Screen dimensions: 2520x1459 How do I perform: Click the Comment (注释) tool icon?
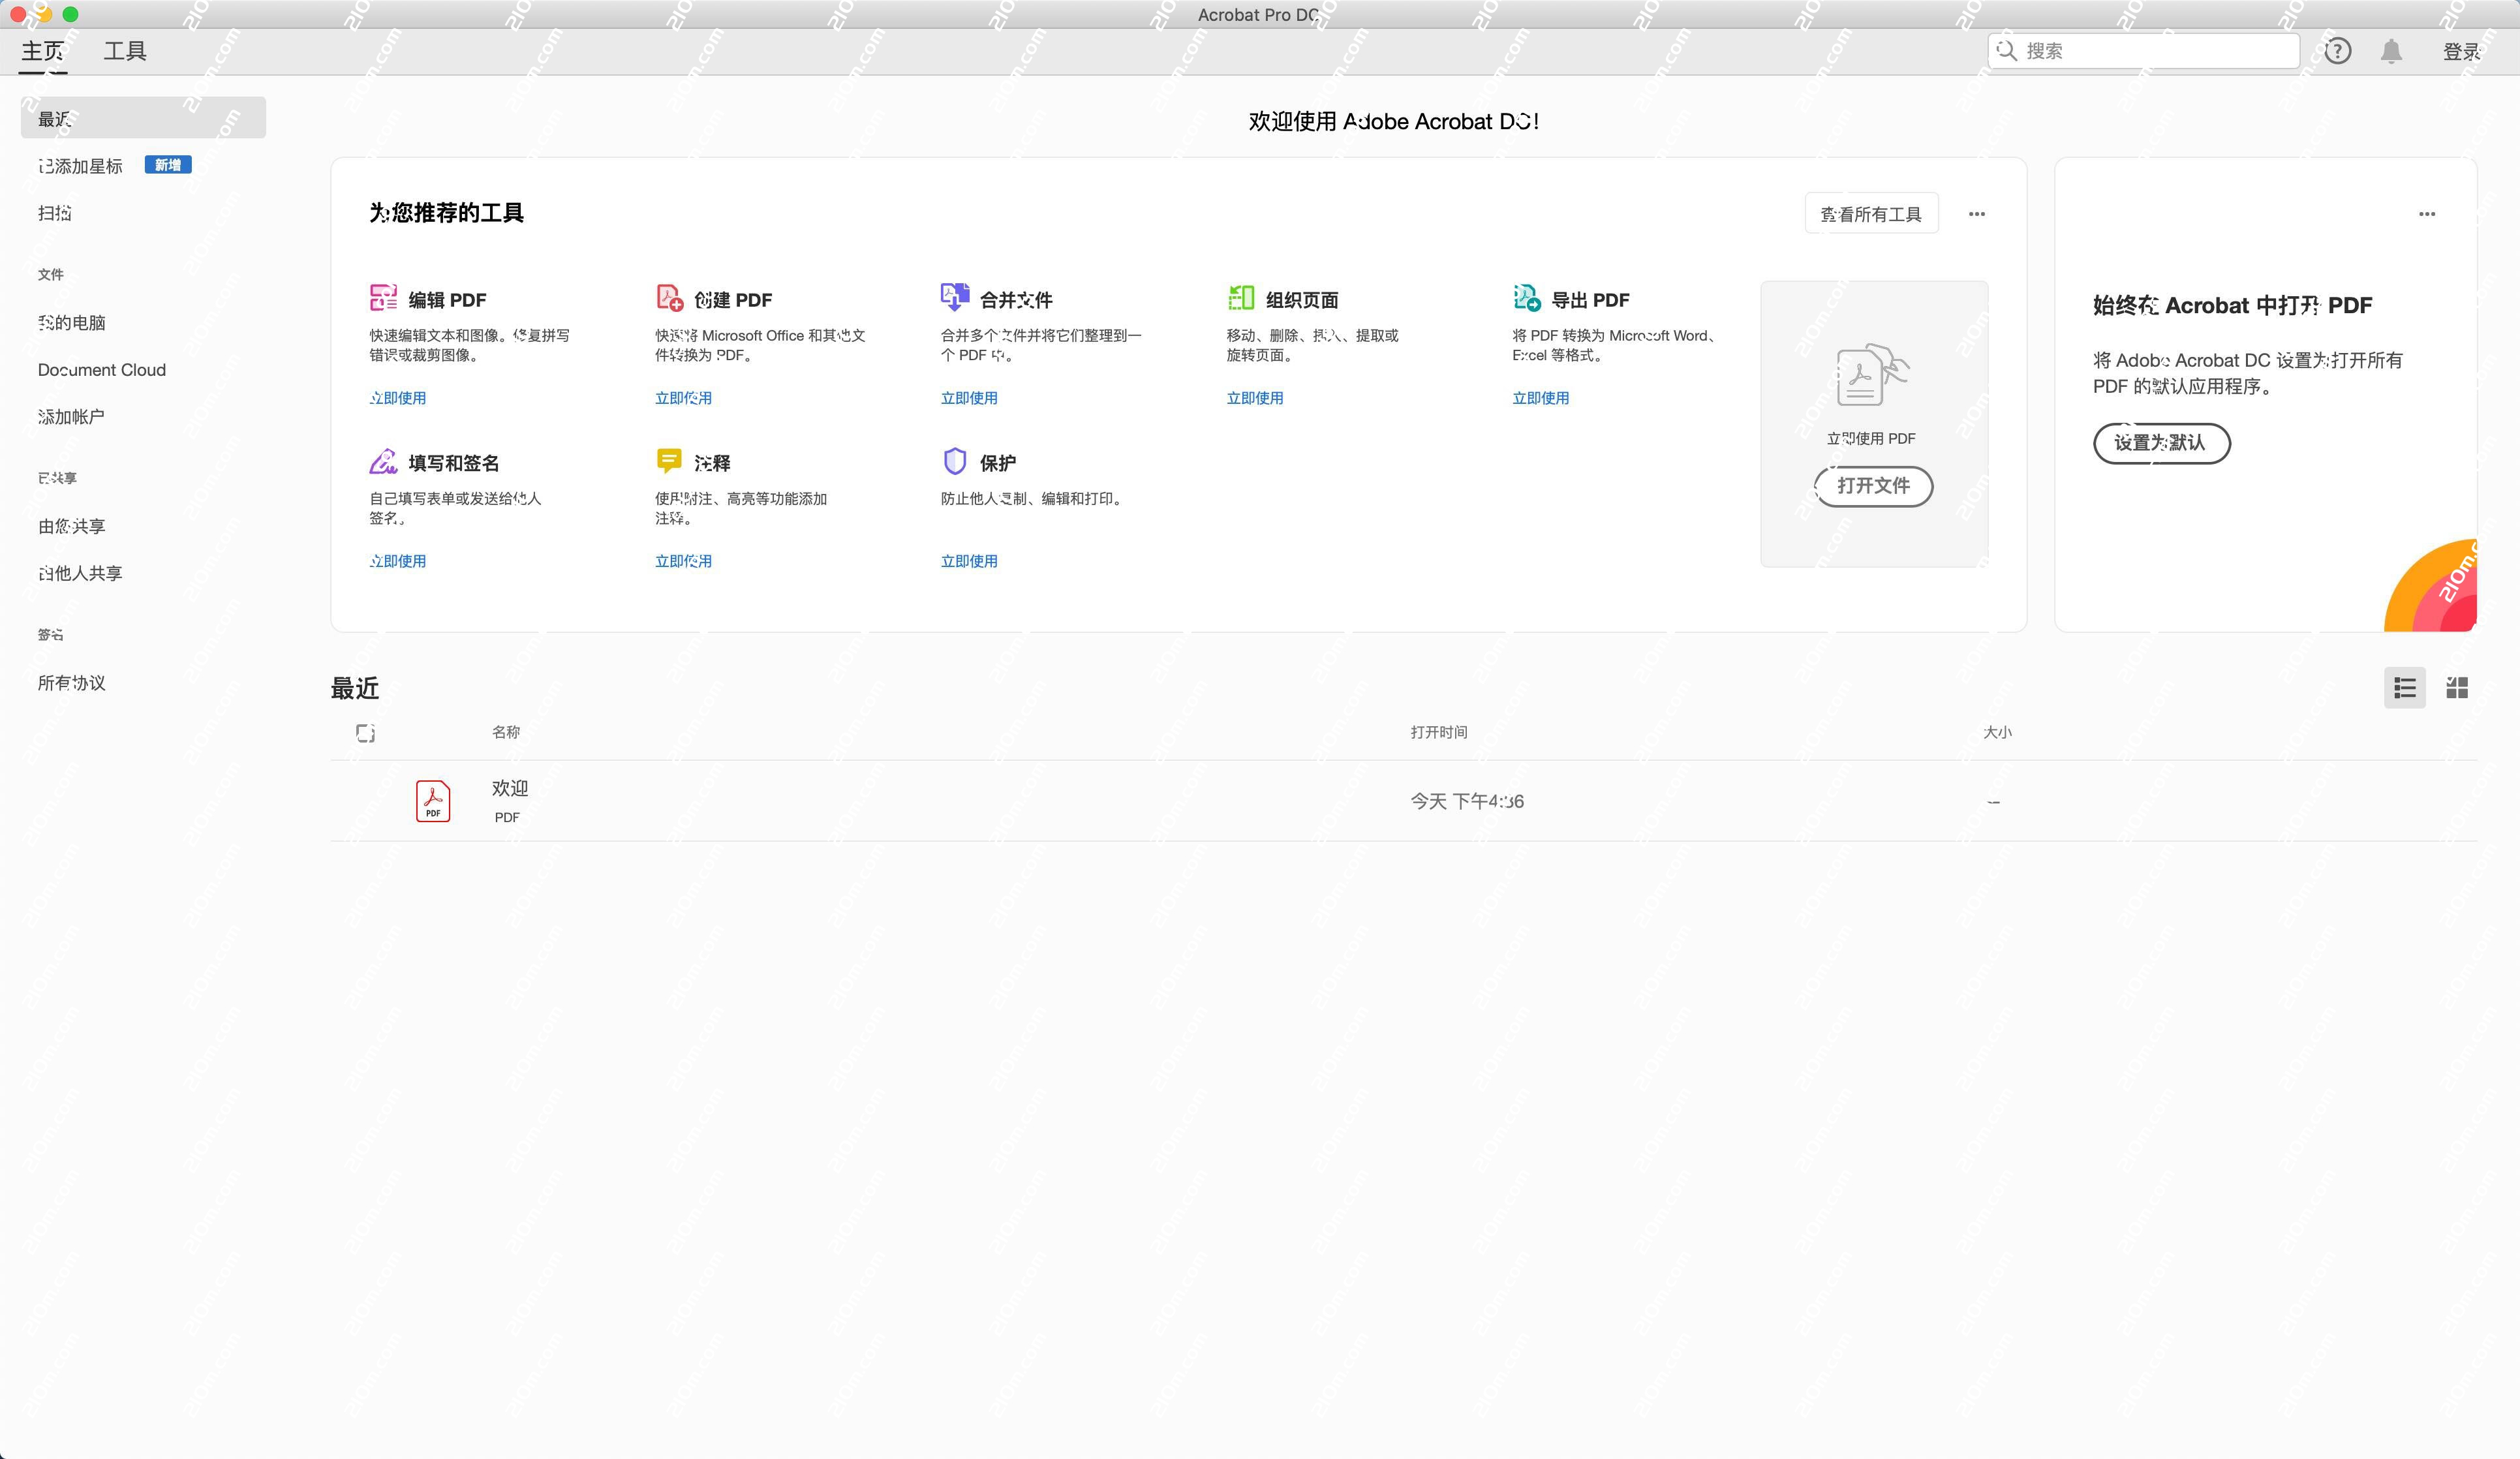coord(669,461)
